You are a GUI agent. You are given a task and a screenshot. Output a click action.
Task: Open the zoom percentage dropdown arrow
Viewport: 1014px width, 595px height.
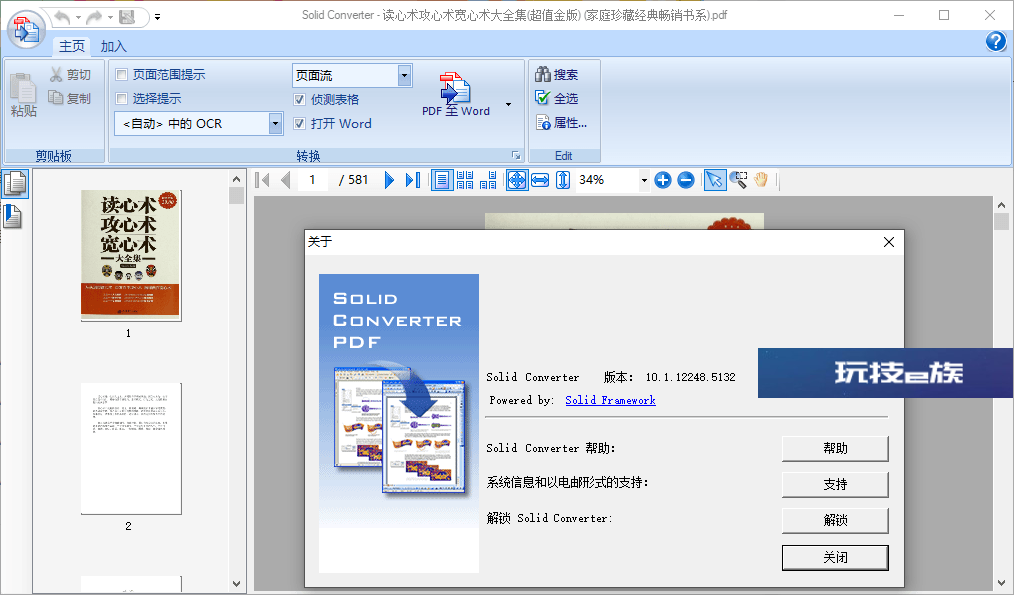point(643,180)
